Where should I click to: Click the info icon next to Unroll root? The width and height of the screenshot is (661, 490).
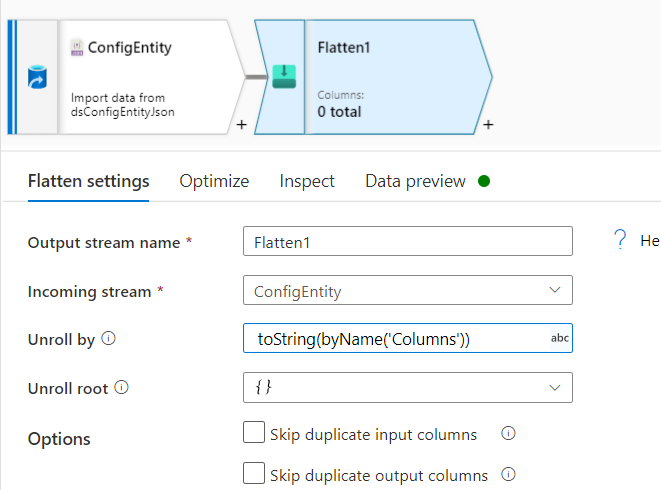pos(124,387)
